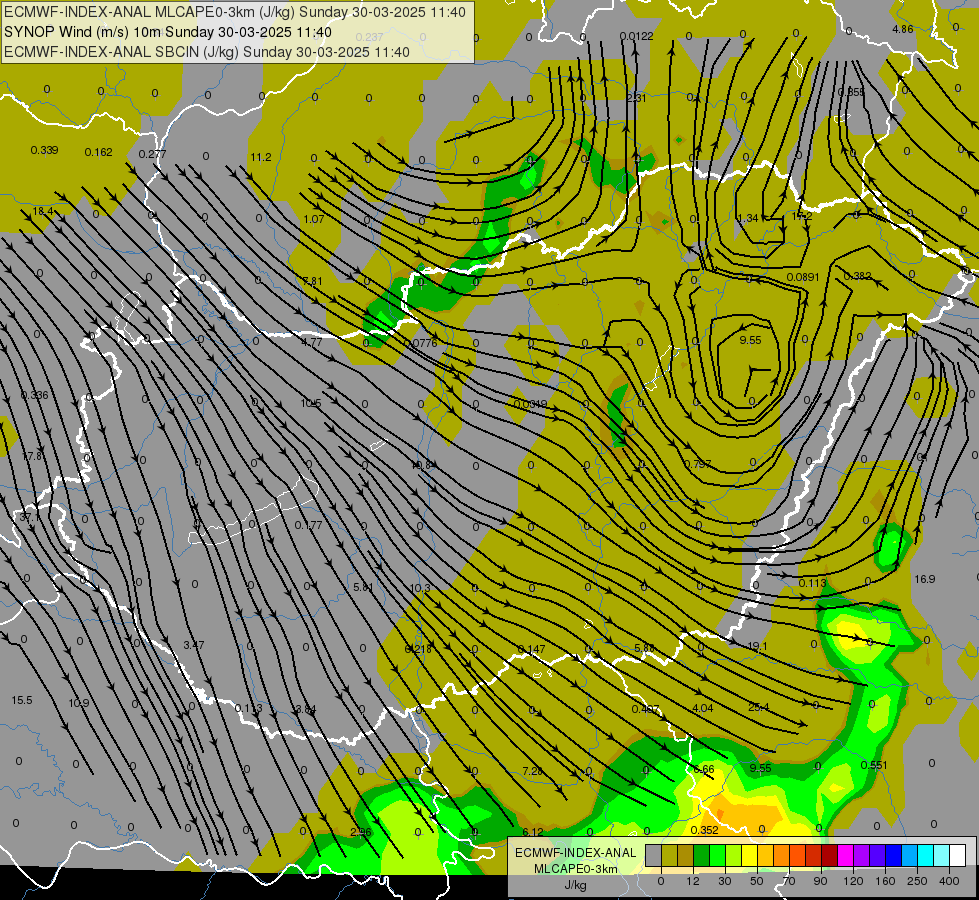
Task: Click the map value 6.66
Action: (x=704, y=769)
